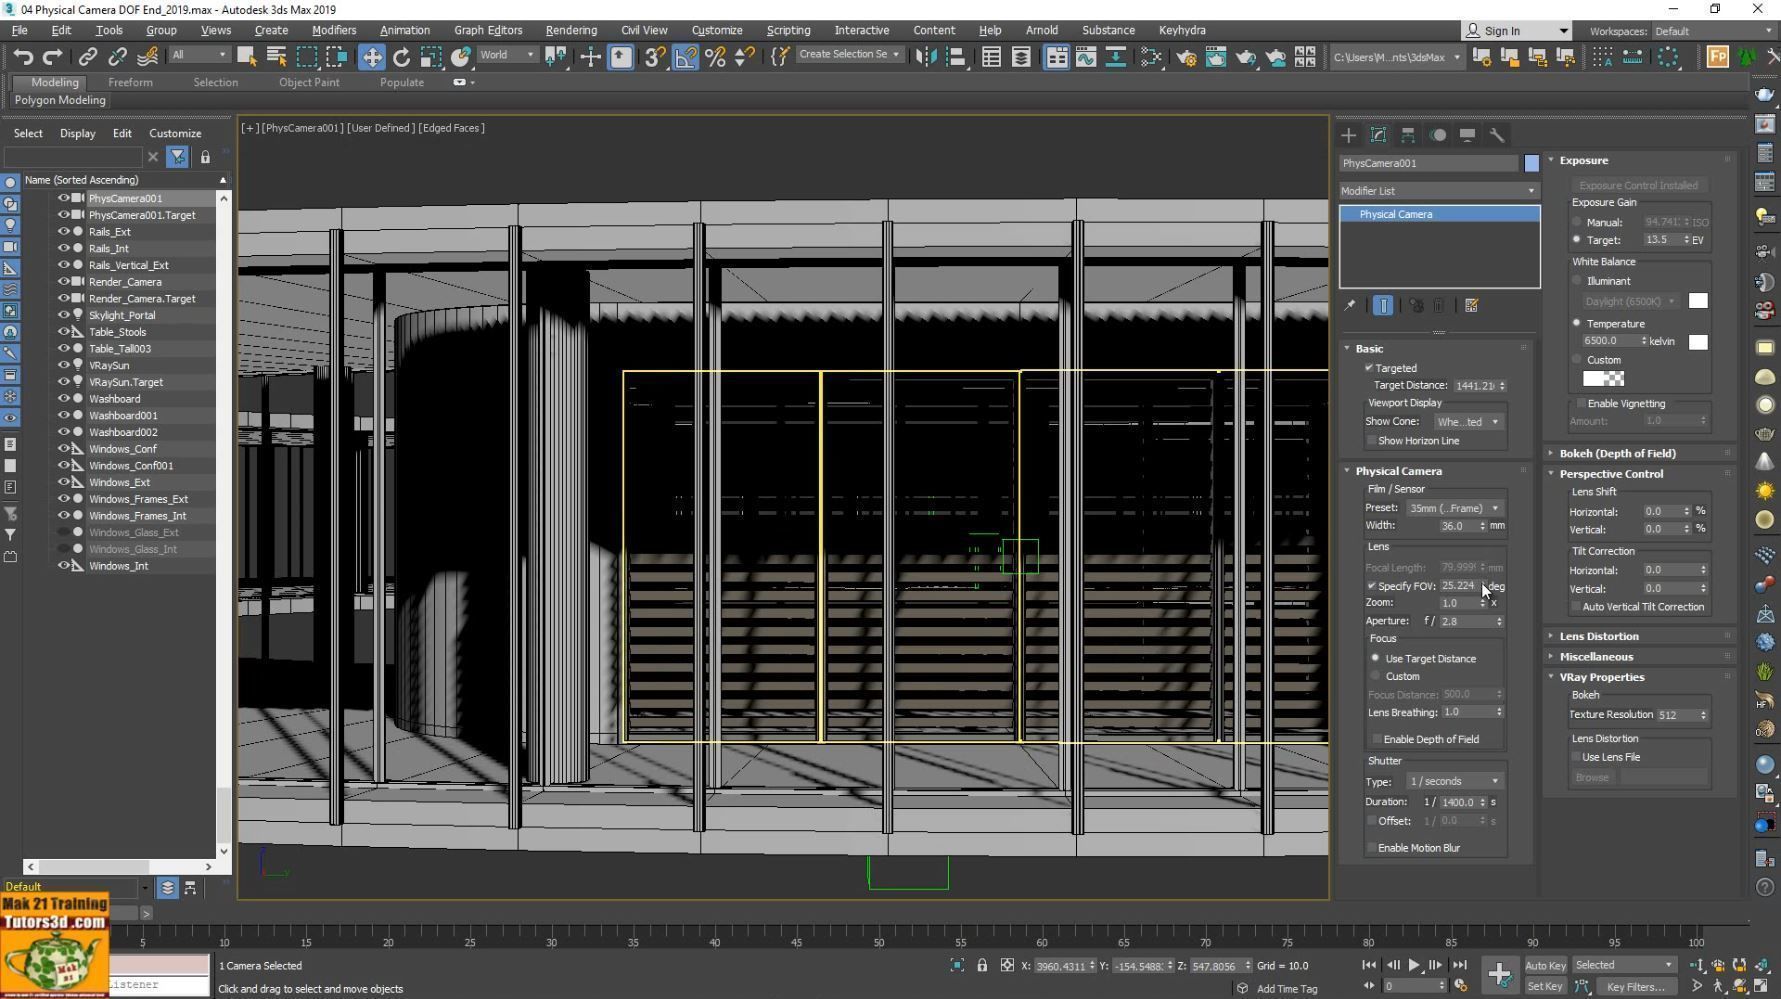Click the Polygon Modeling button

tap(60, 100)
